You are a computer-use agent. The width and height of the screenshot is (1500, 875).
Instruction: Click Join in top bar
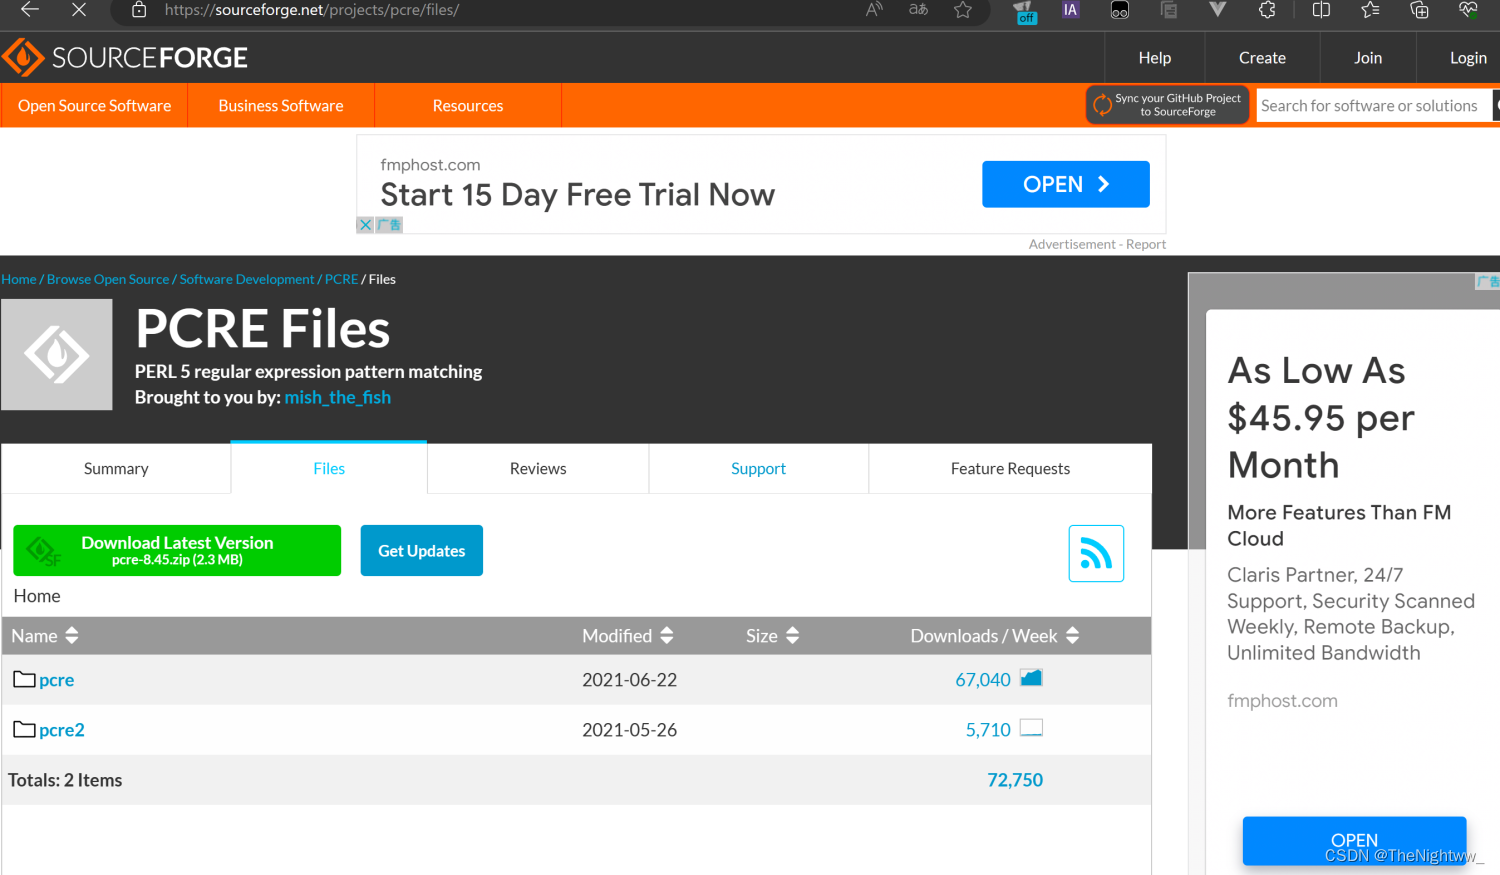pyautogui.click(x=1368, y=58)
